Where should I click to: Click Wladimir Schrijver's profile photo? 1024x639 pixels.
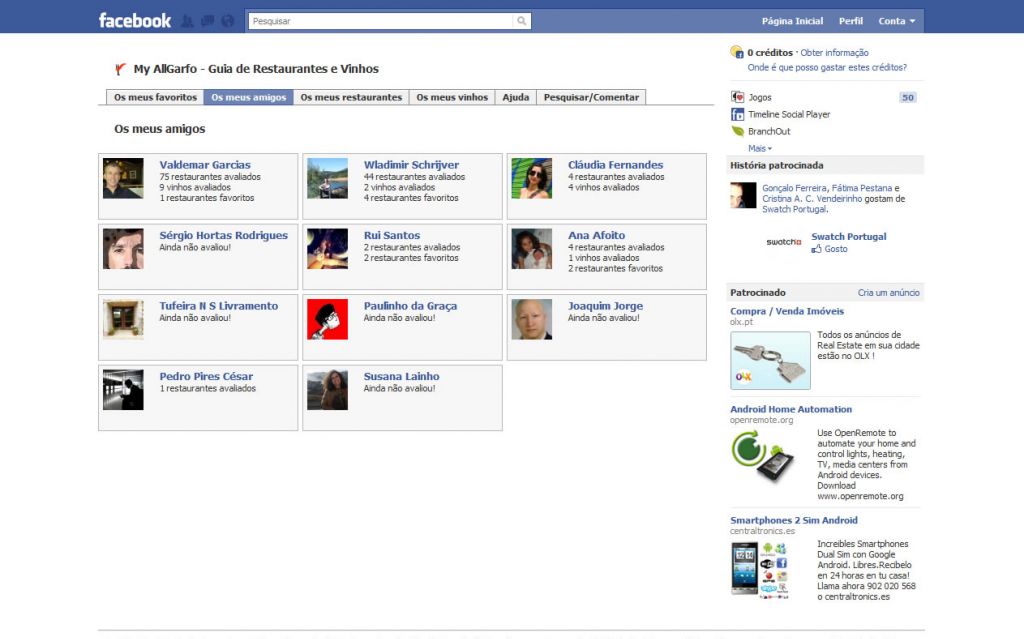tap(327, 178)
